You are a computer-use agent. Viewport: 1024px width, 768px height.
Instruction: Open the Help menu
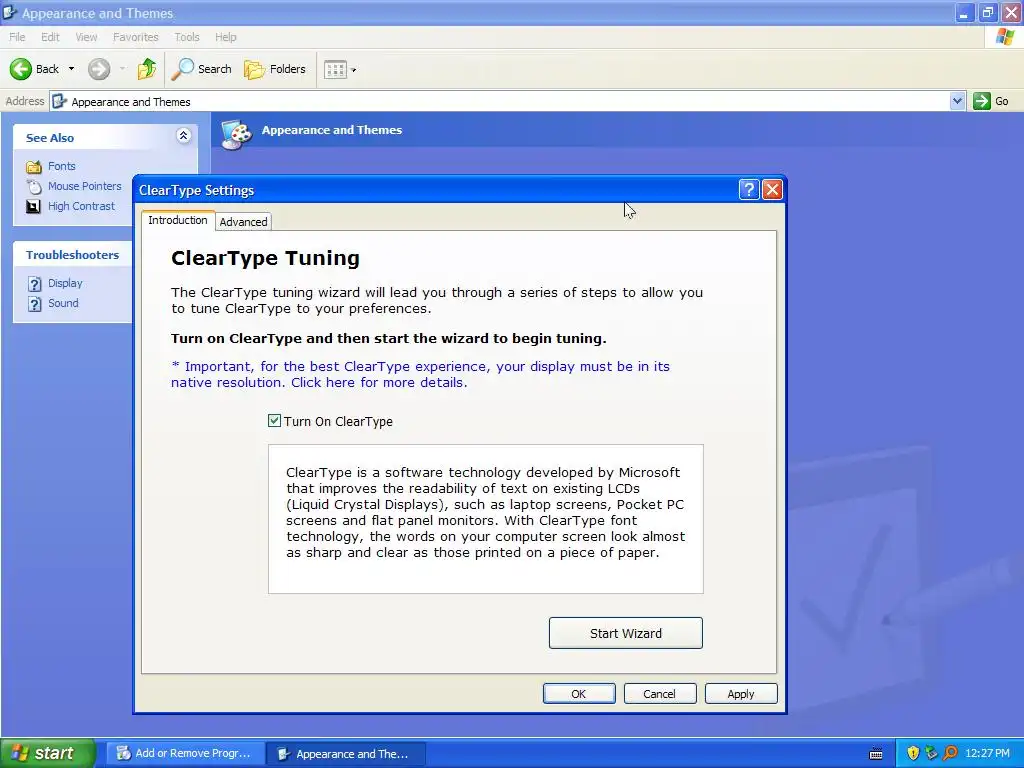click(x=226, y=37)
